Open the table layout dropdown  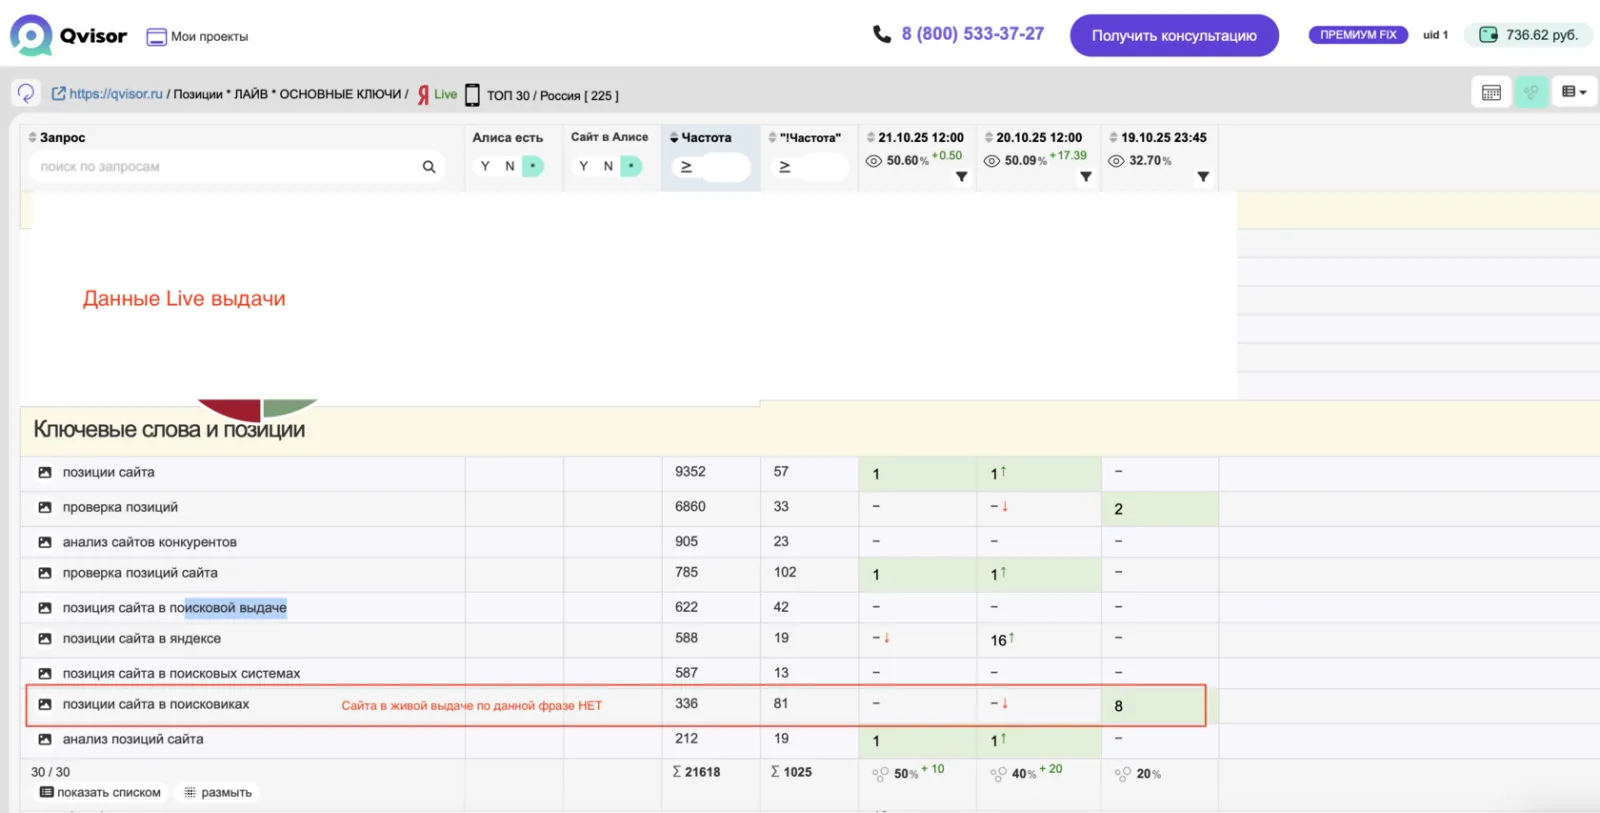point(1574,92)
